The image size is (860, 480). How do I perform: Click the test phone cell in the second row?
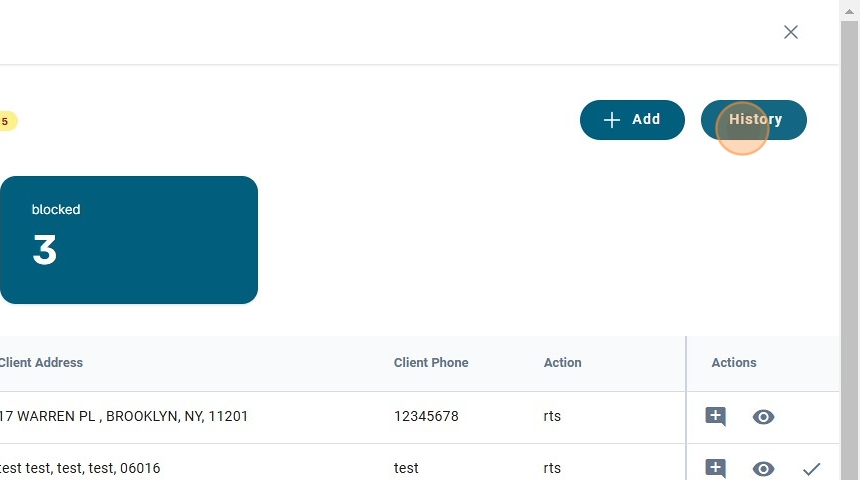406,468
